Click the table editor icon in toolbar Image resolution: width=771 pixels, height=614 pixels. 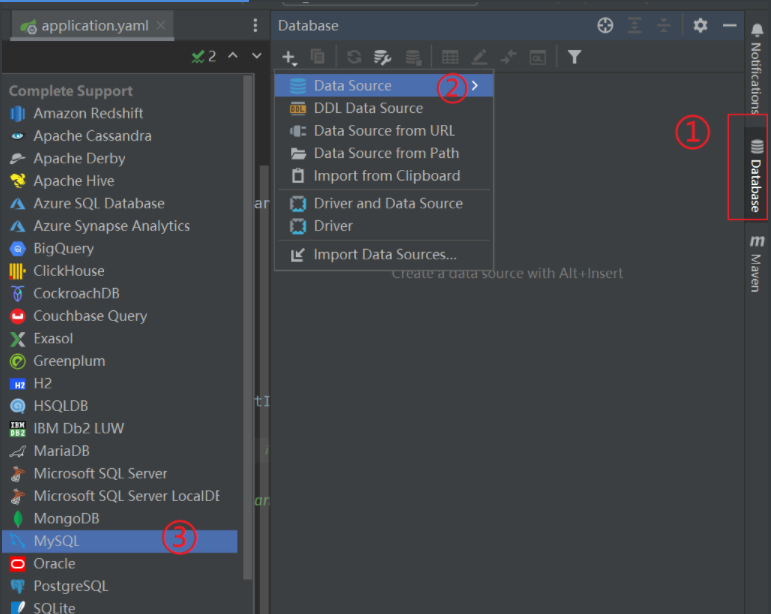tap(450, 57)
